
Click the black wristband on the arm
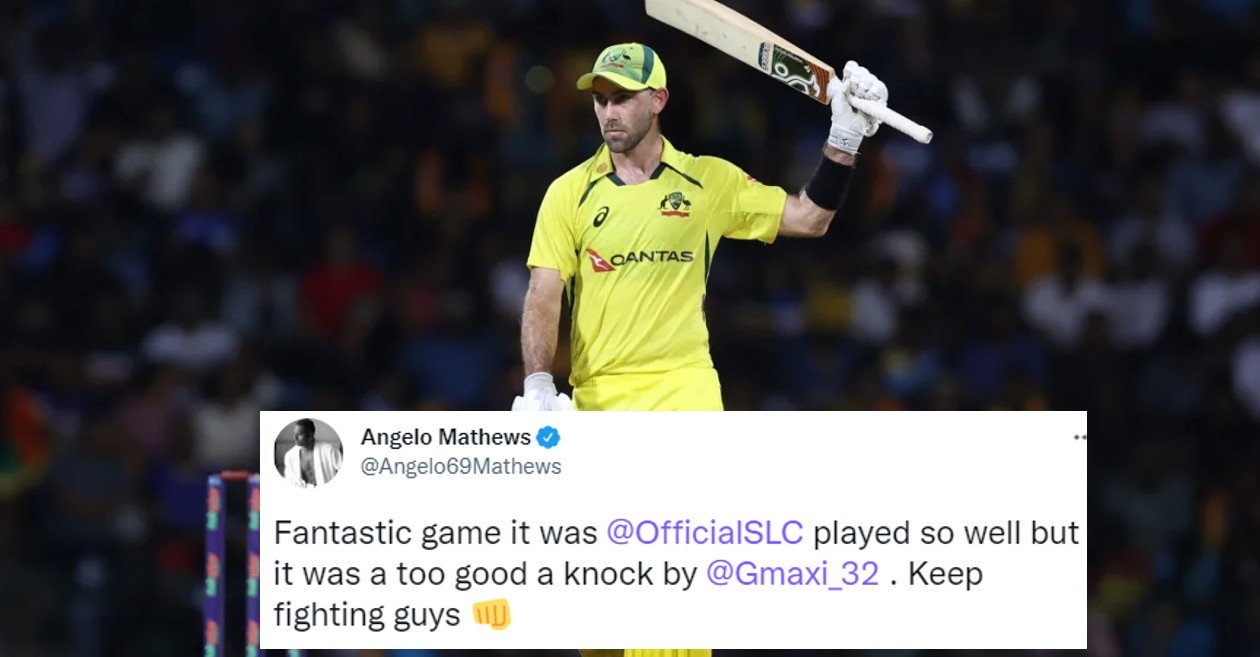[830, 182]
